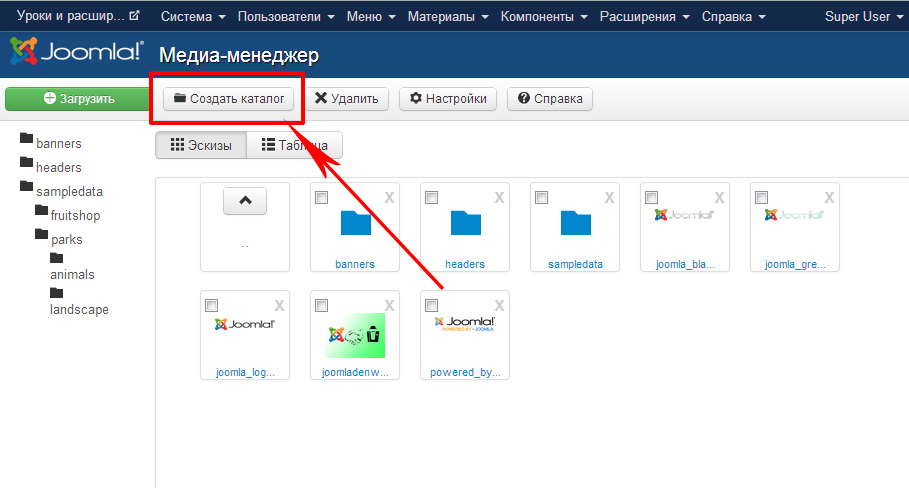Open the Расширения dropdown menu
The width and height of the screenshot is (909, 488).
[x=645, y=17]
